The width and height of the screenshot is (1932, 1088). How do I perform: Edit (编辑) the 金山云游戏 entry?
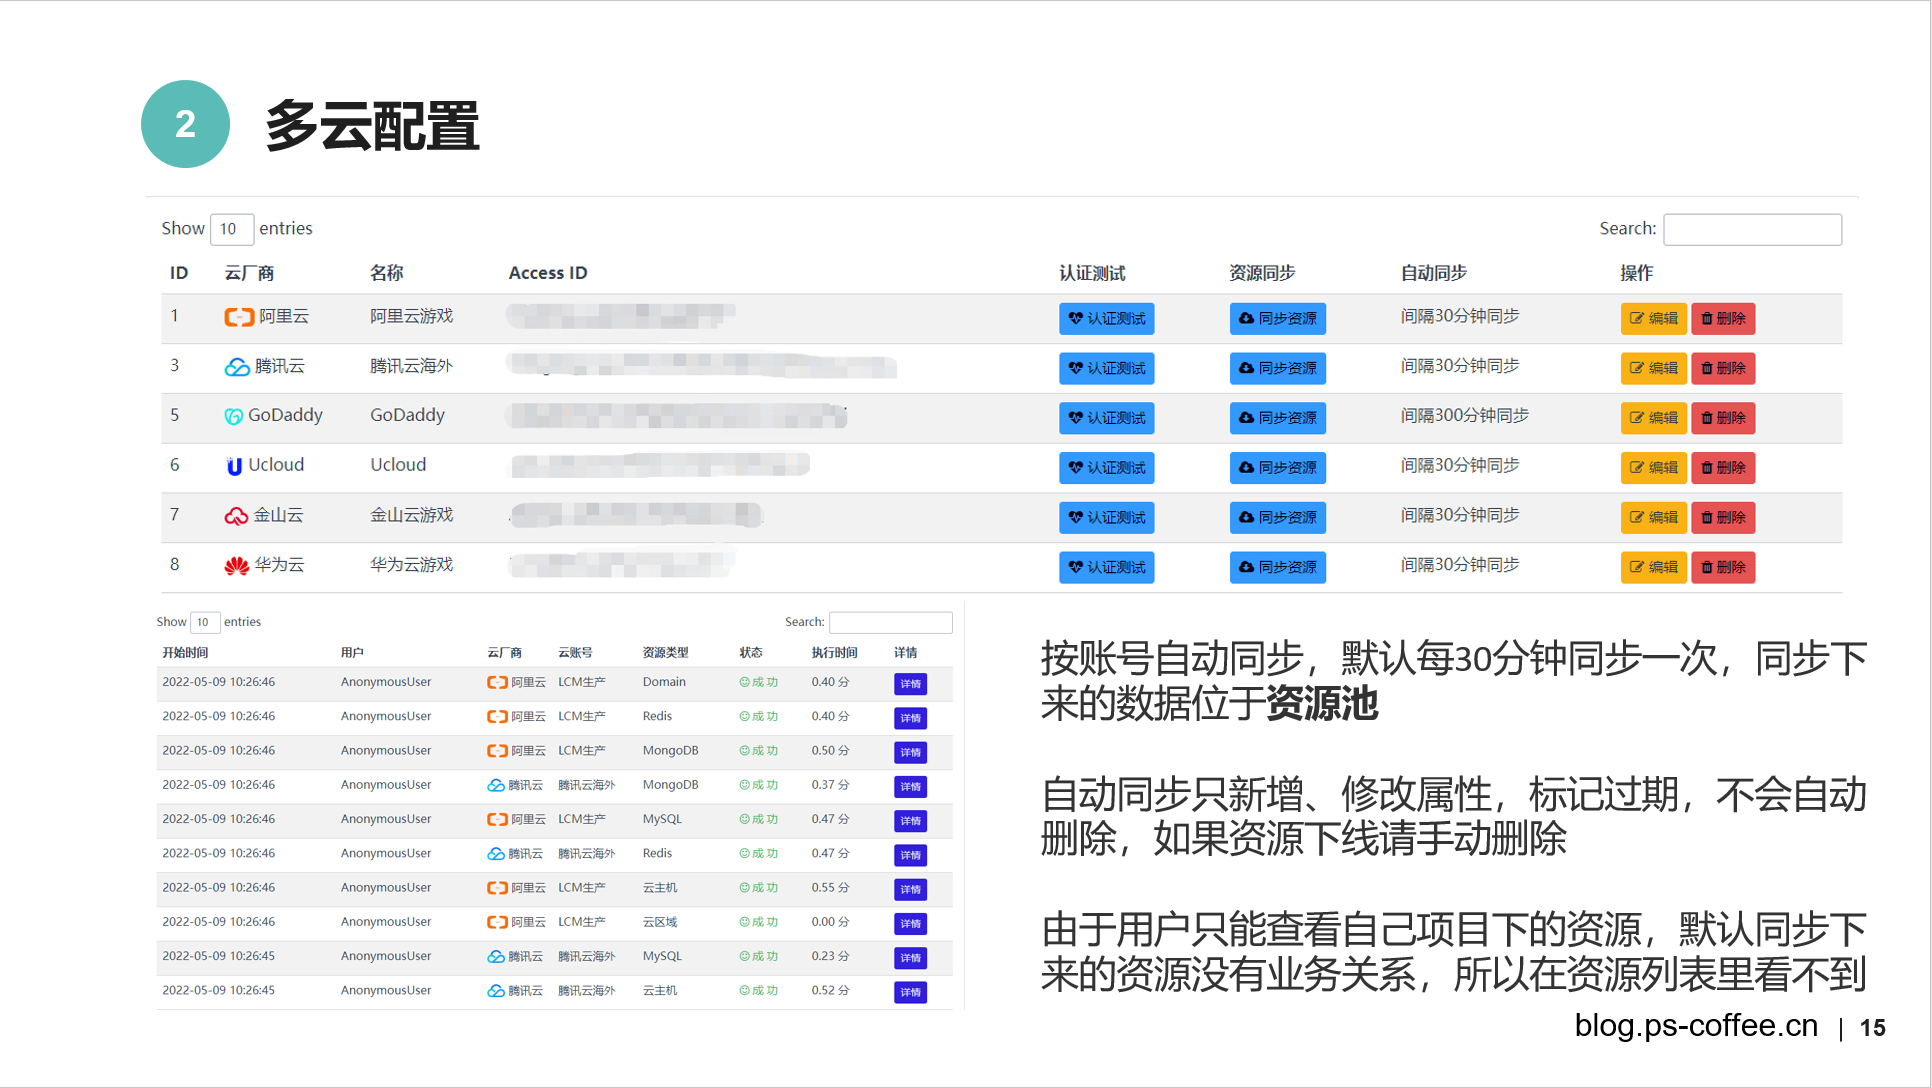1653,517
